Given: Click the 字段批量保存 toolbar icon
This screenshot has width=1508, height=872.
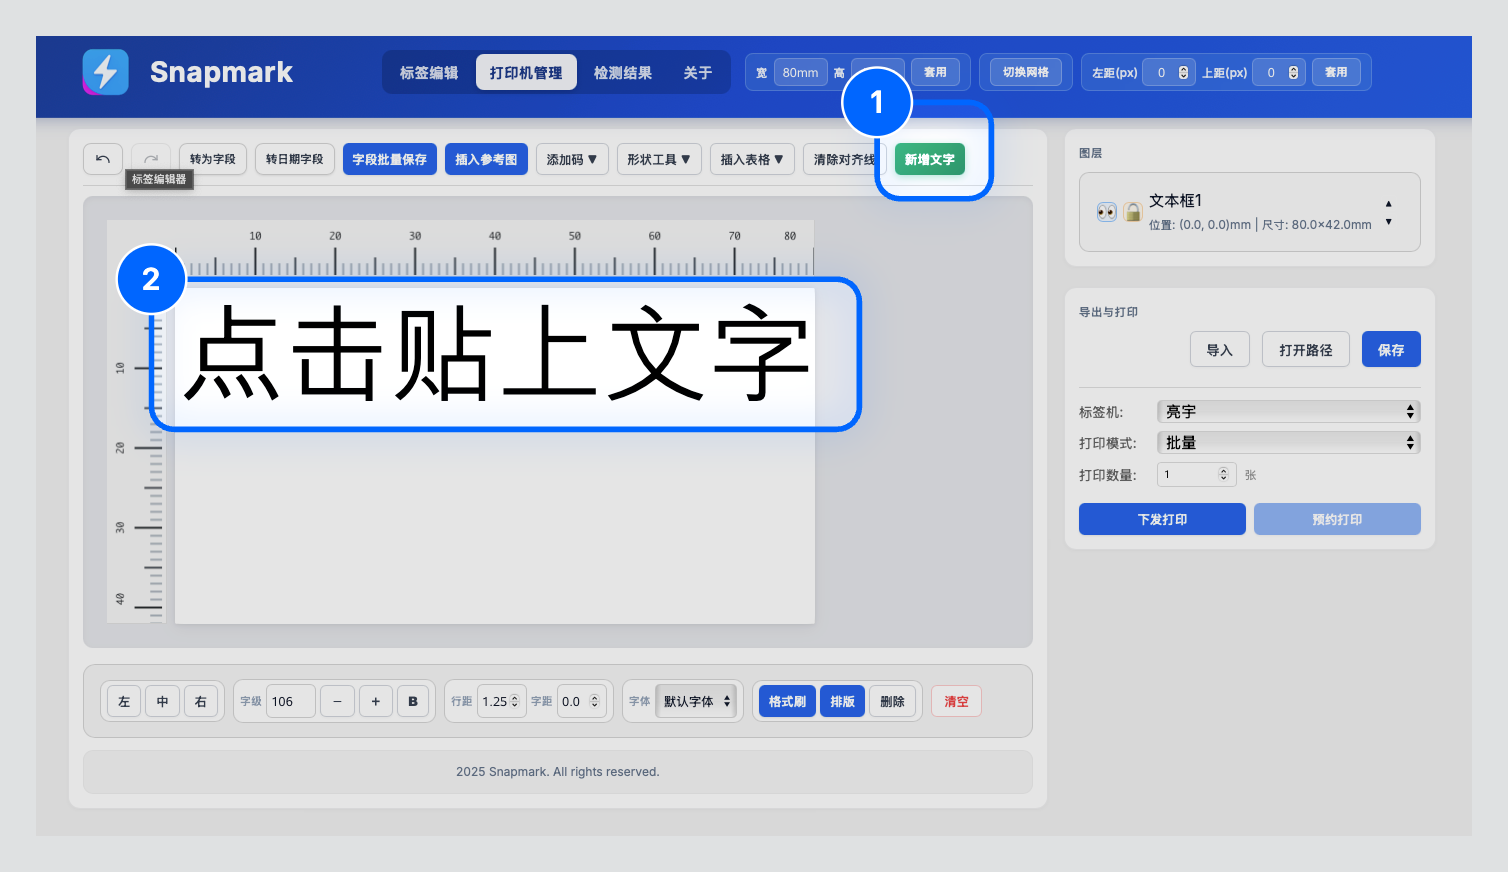Looking at the screenshot, I should 389,159.
